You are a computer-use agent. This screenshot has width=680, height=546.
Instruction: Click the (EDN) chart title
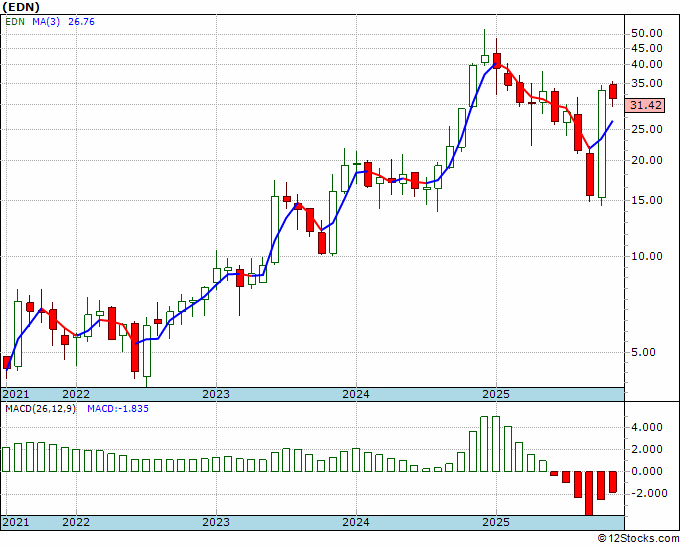click(21, 7)
